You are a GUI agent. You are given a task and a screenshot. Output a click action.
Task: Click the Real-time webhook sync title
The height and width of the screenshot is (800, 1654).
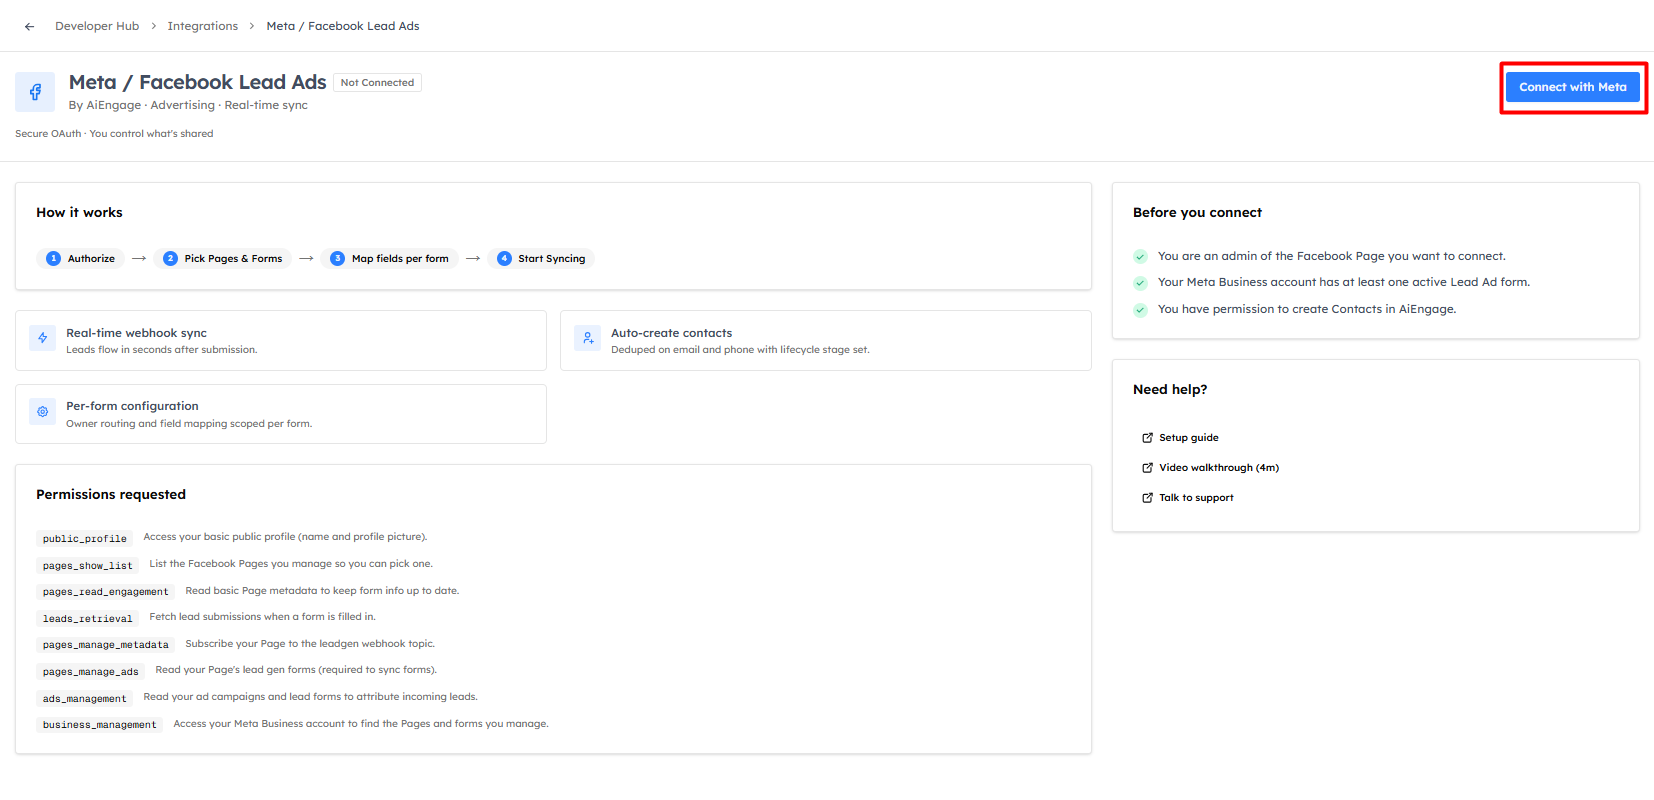(x=137, y=333)
